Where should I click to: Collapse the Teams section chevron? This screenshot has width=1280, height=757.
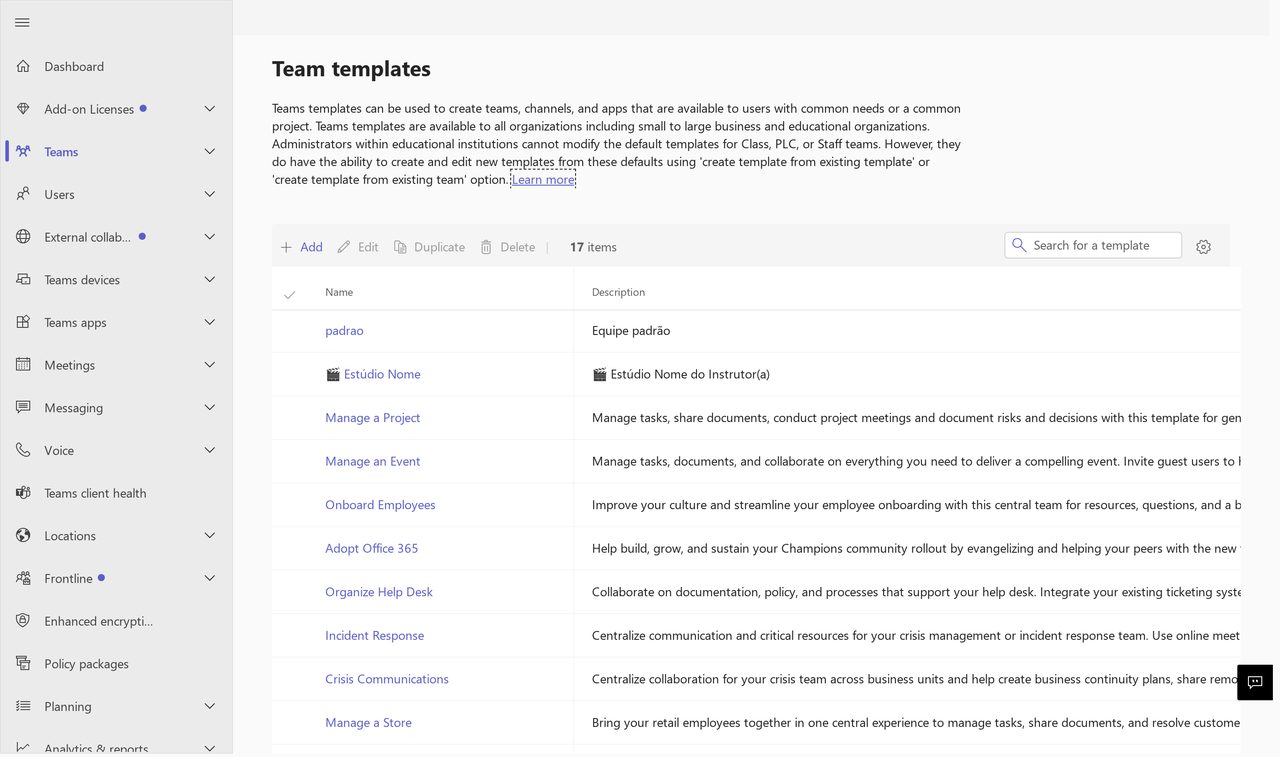pos(210,152)
